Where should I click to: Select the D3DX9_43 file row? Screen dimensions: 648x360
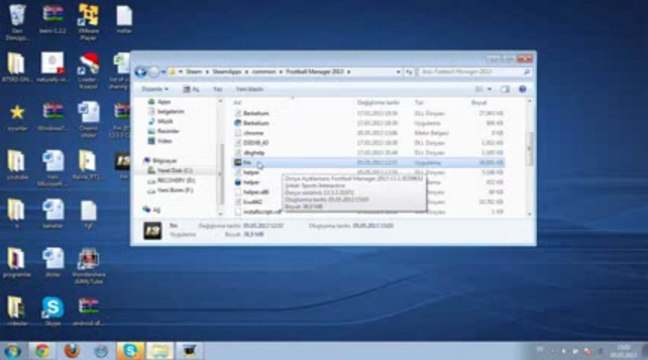point(368,143)
